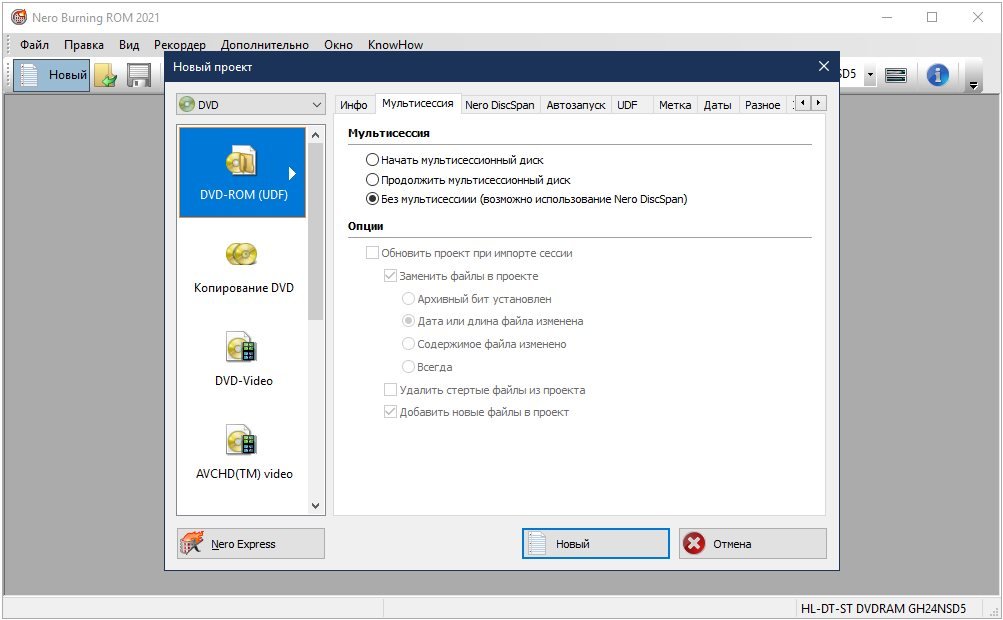Open the toolbar overflow options arrow
This screenshot has height=620, width=1003.
click(974, 85)
